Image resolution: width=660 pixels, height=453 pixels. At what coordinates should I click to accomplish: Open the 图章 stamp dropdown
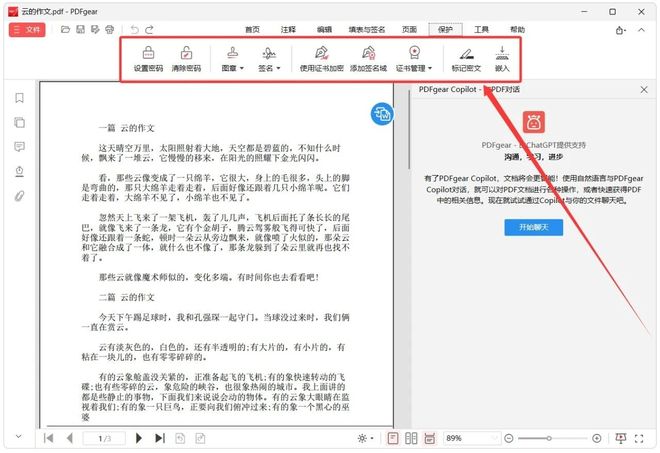coord(232,59)
